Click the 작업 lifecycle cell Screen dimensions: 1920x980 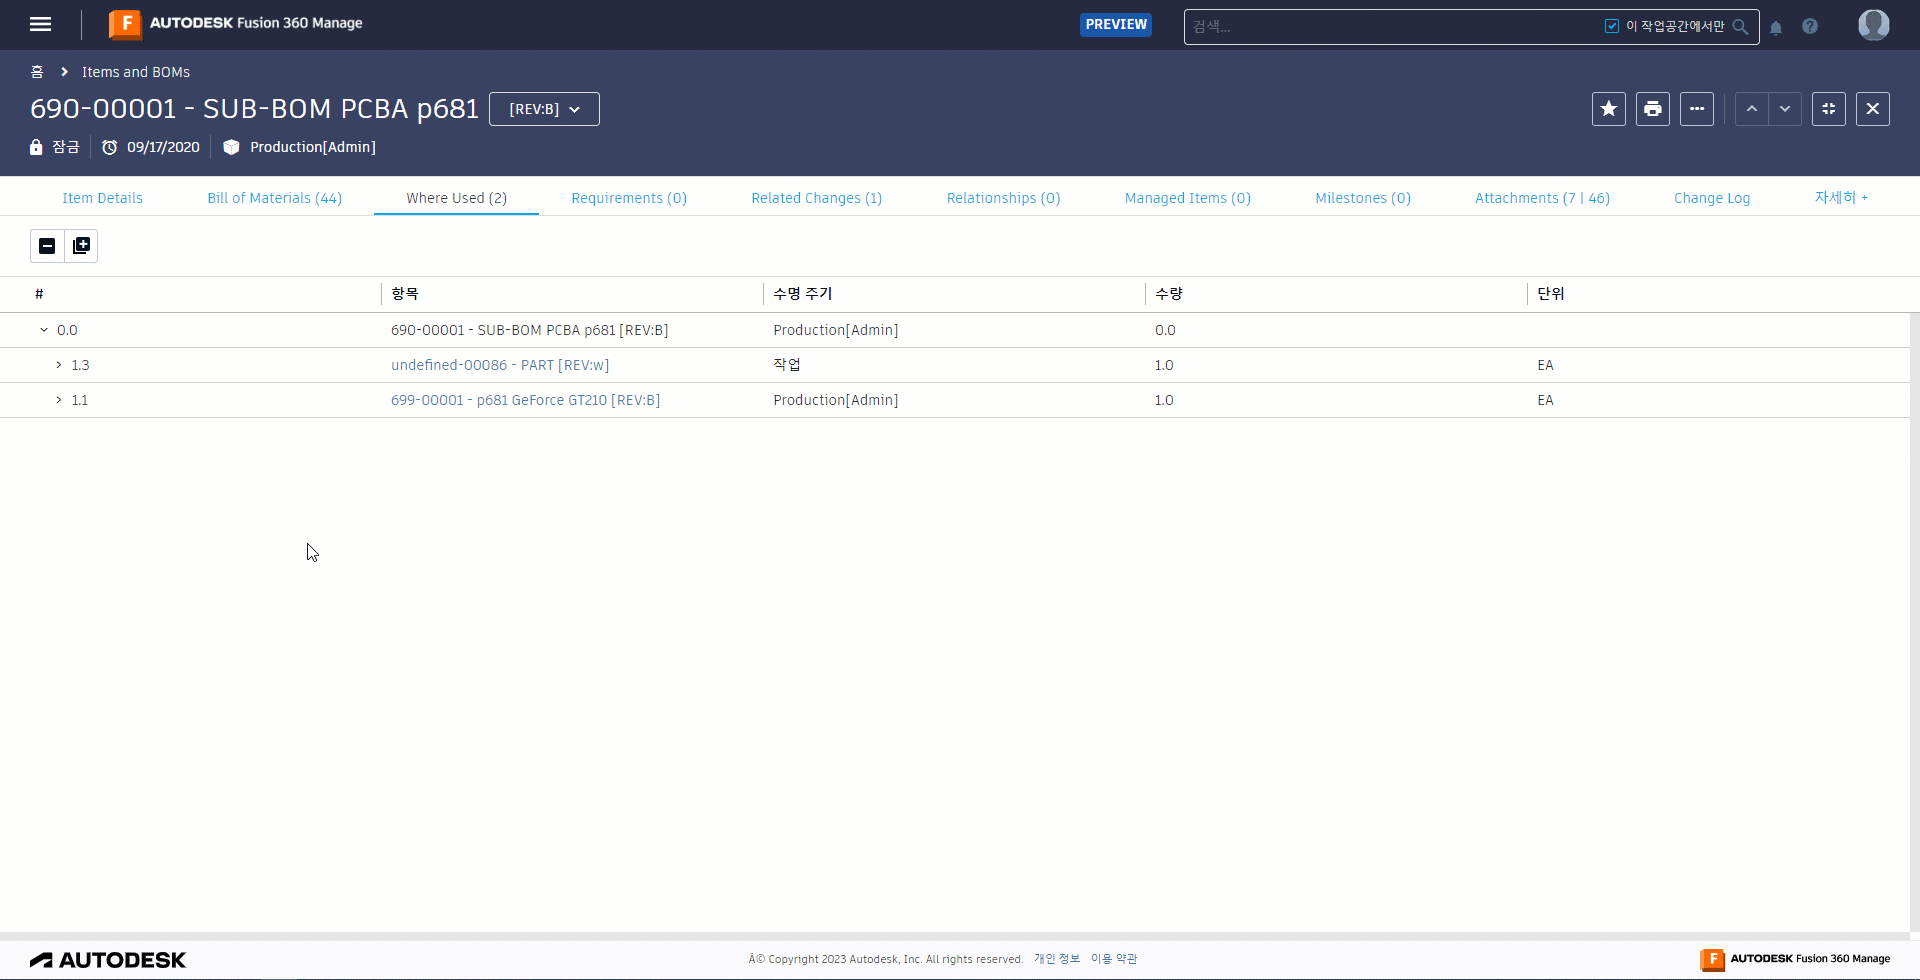pos(787,365)
